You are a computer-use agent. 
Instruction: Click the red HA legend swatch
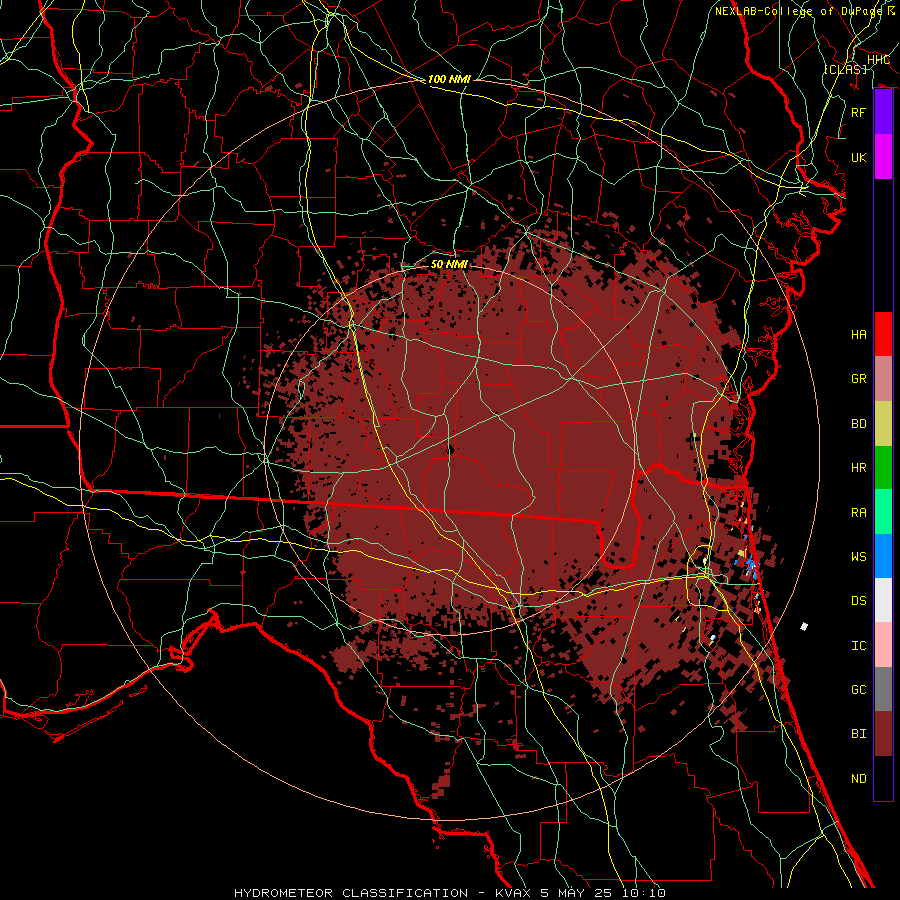(x=883, y=334)
